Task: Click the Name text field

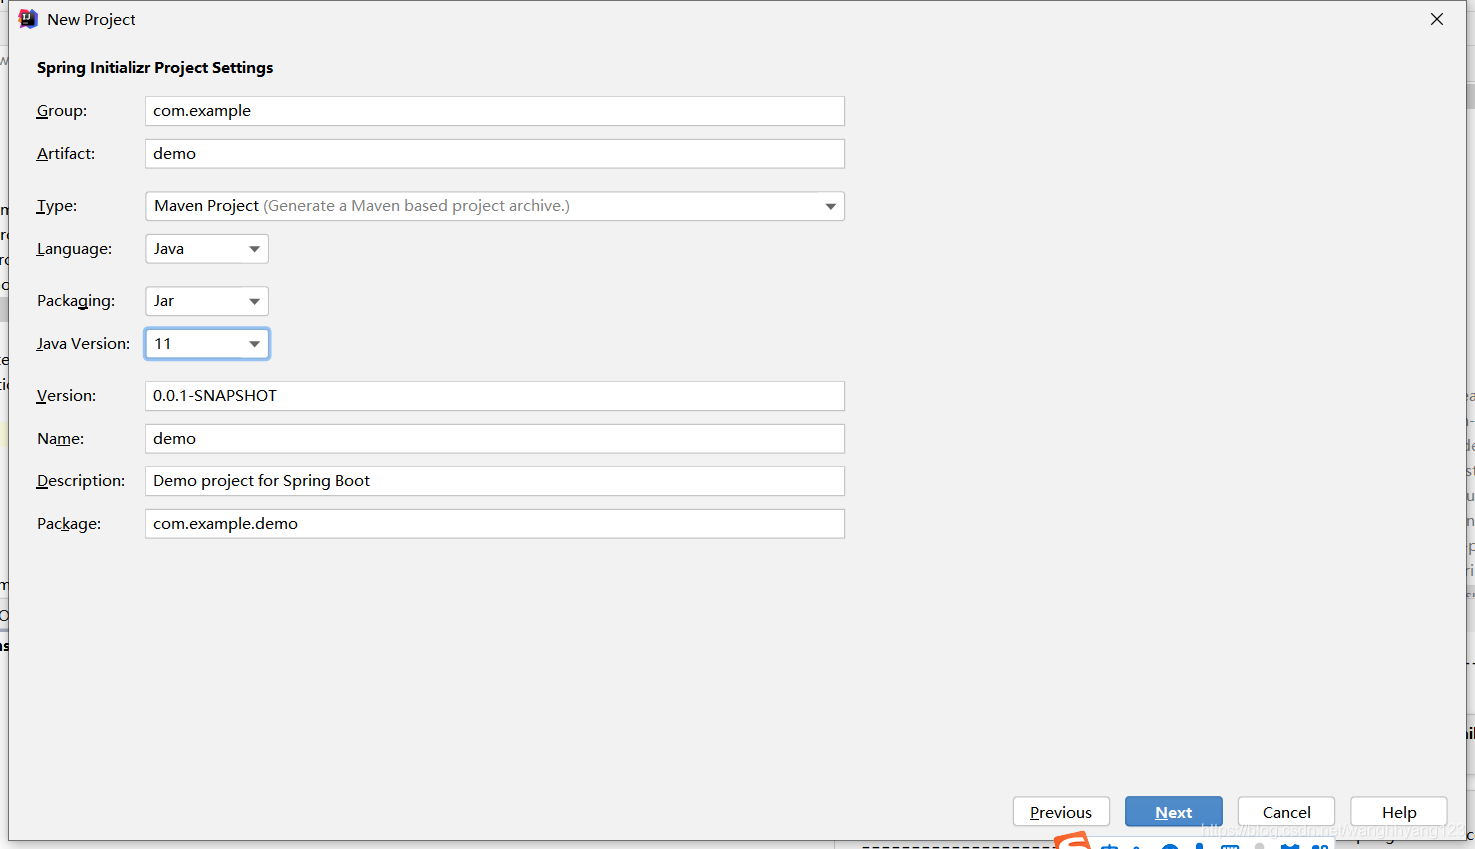Action: click(494, 439)
